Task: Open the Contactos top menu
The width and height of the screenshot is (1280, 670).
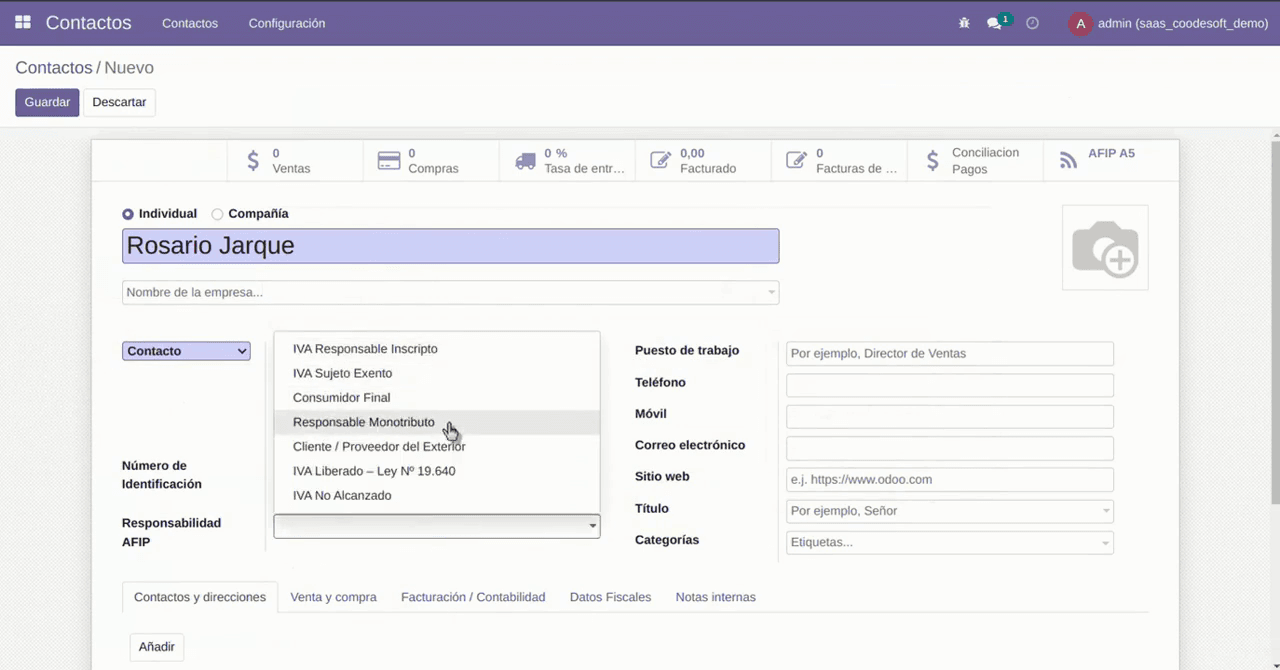Action: [190, 23]
